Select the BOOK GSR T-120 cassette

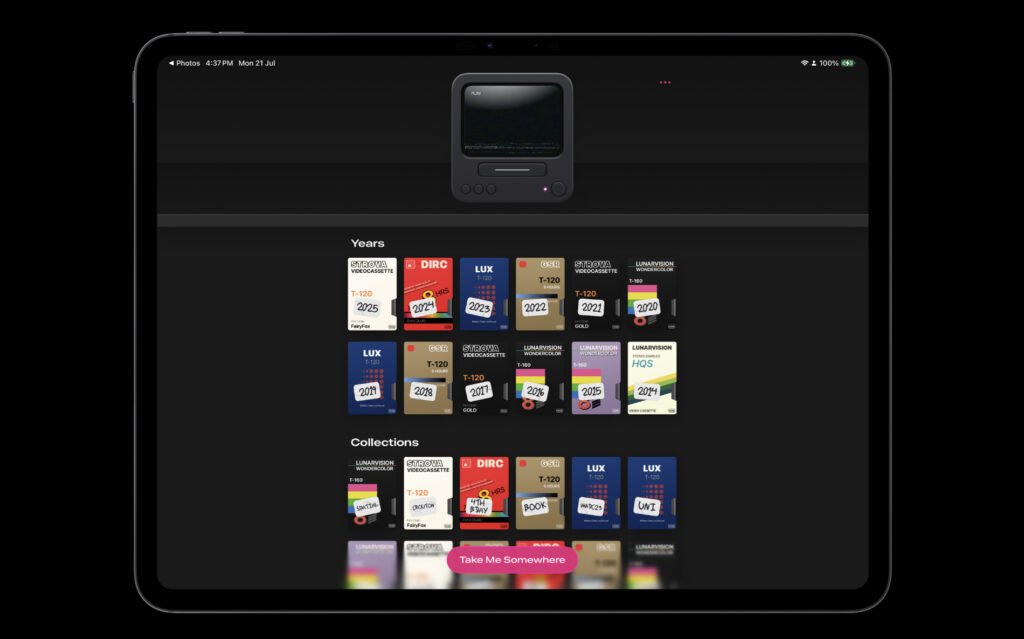coord(537,492)
